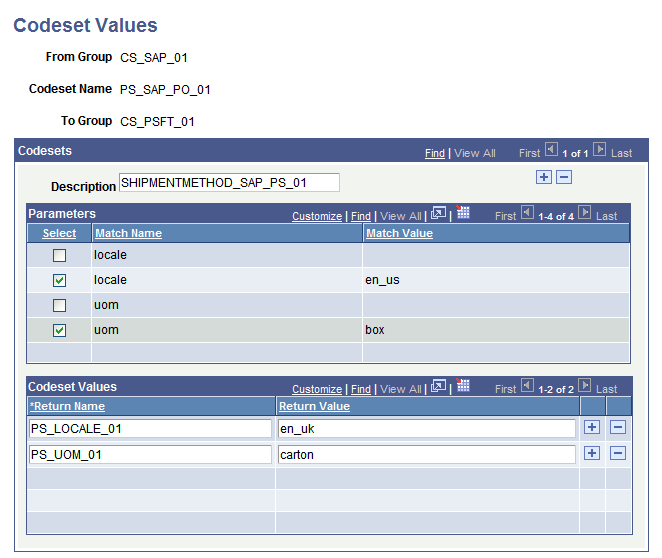The image size is (662, 558).
Task: Click View All text in Parameters grid
Action: pos(401,216)
